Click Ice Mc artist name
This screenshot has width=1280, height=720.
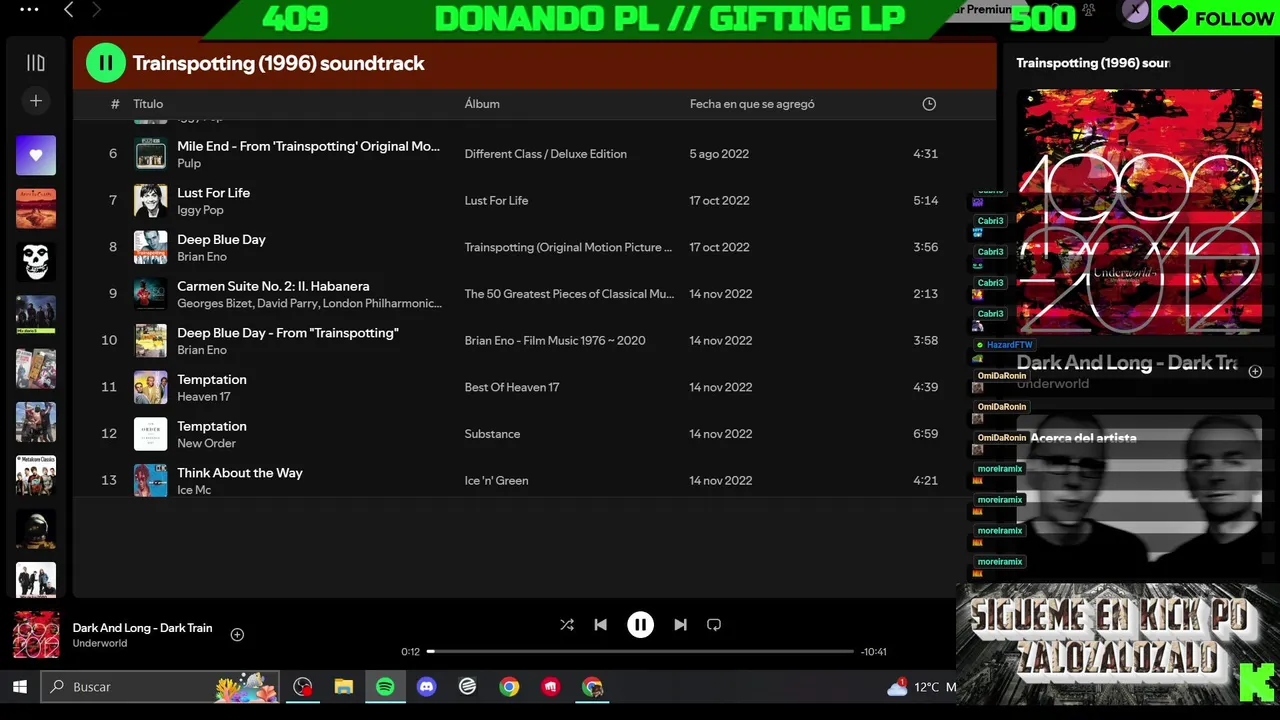click(x=194, y=490)
